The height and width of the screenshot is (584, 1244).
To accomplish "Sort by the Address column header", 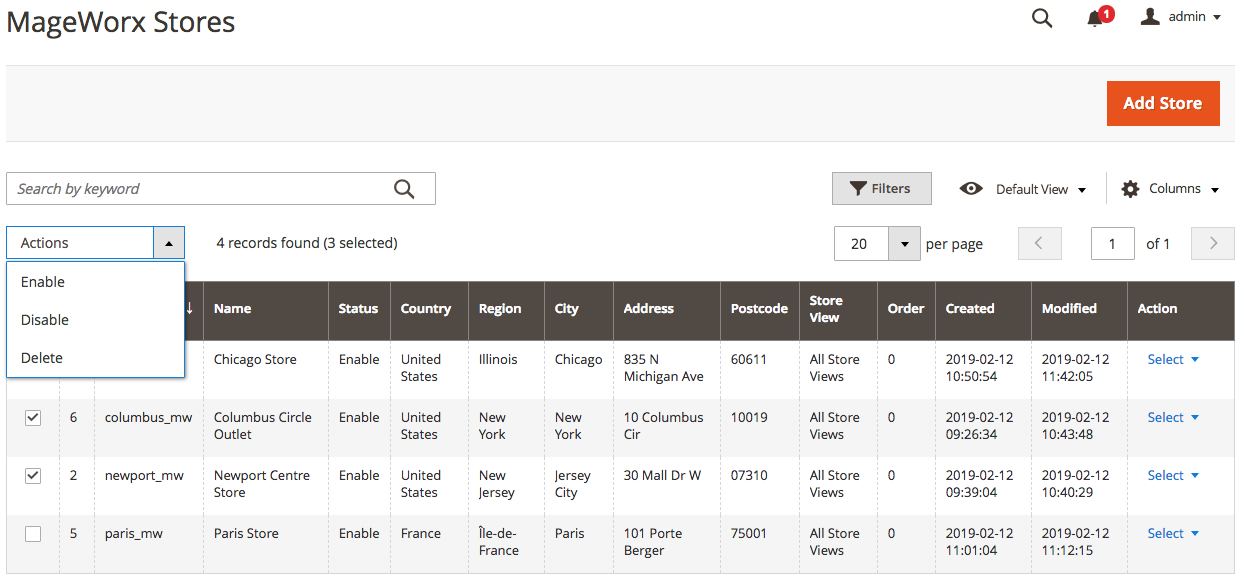I will click(x=667, y=309).
